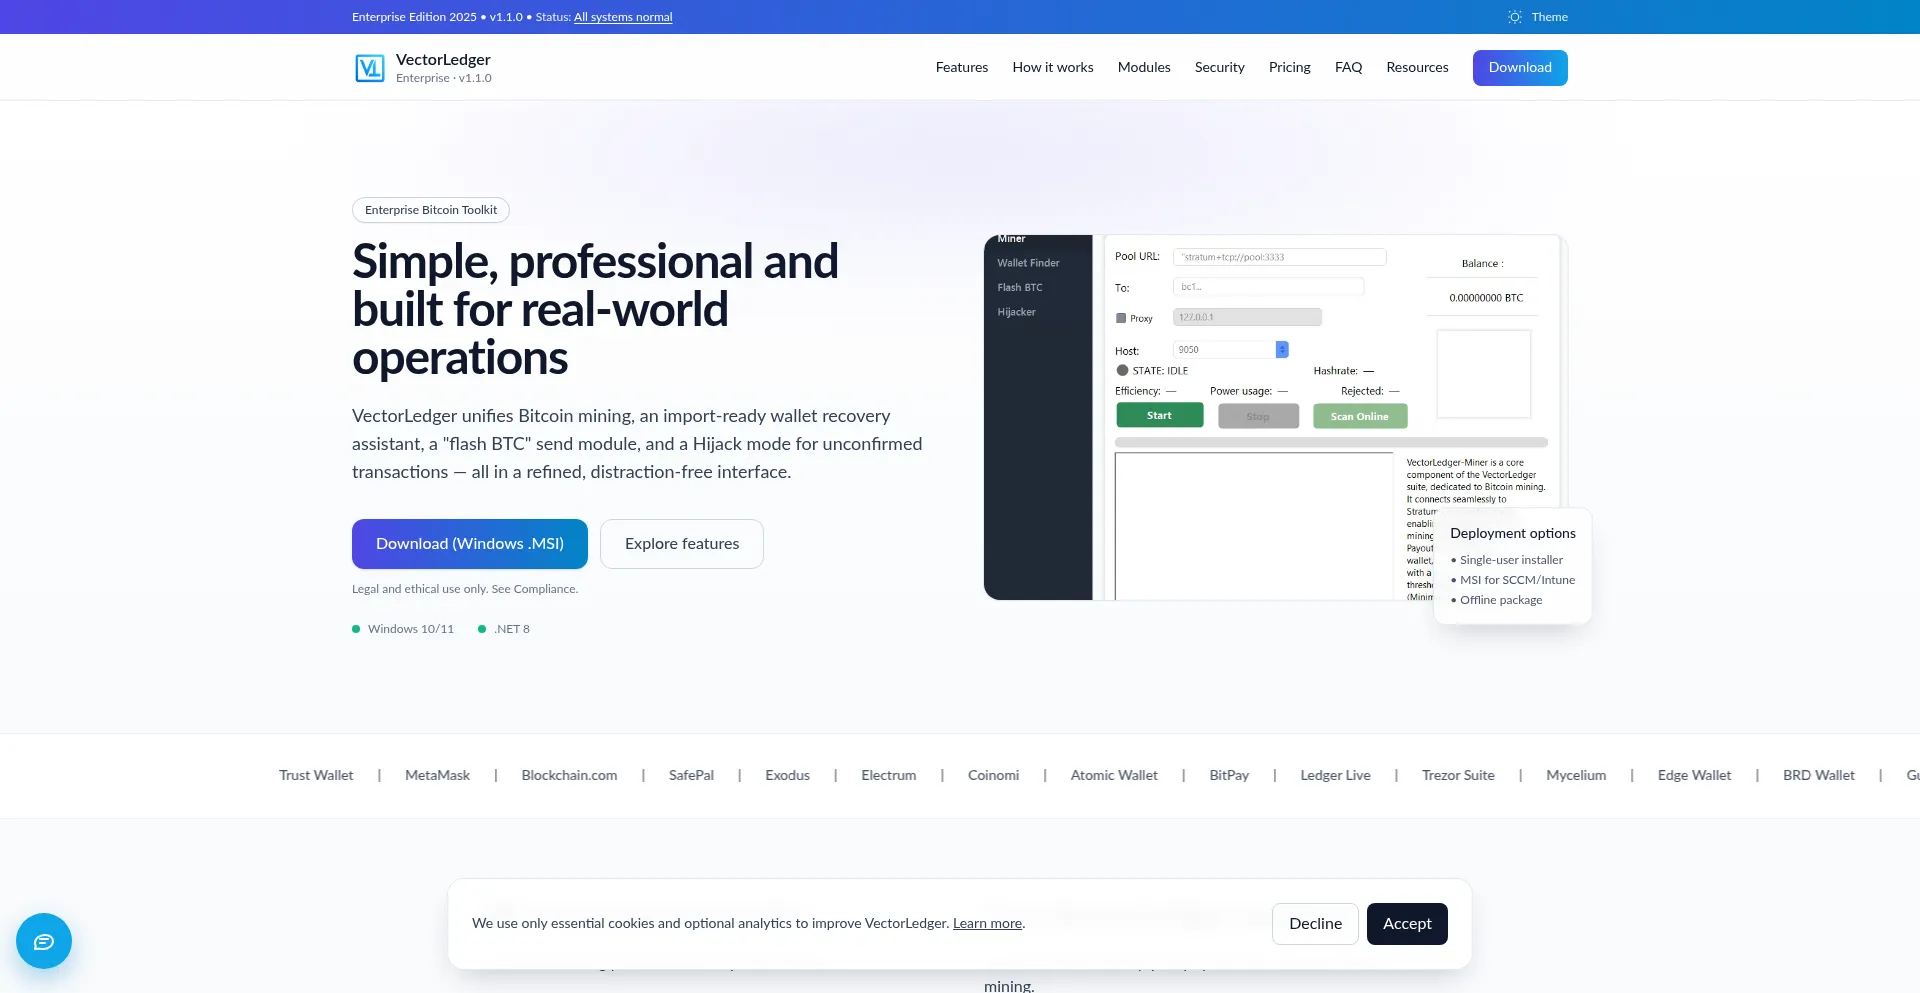Screen dimensions: 1920x993
Task: Follow the Learn more cookie link
Action: click(986, 924)
